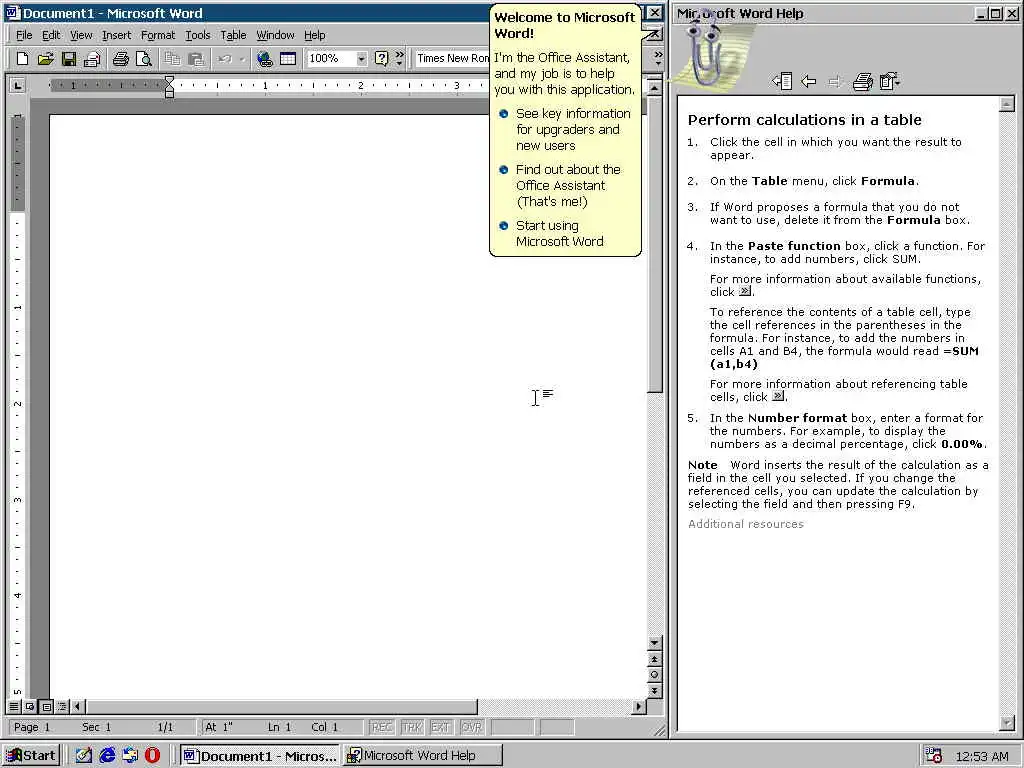Screen dimensions: 1024x768
Task: Click 'Additional resources' link in Help
Action: pyautogui.click(x=746, y=524)
